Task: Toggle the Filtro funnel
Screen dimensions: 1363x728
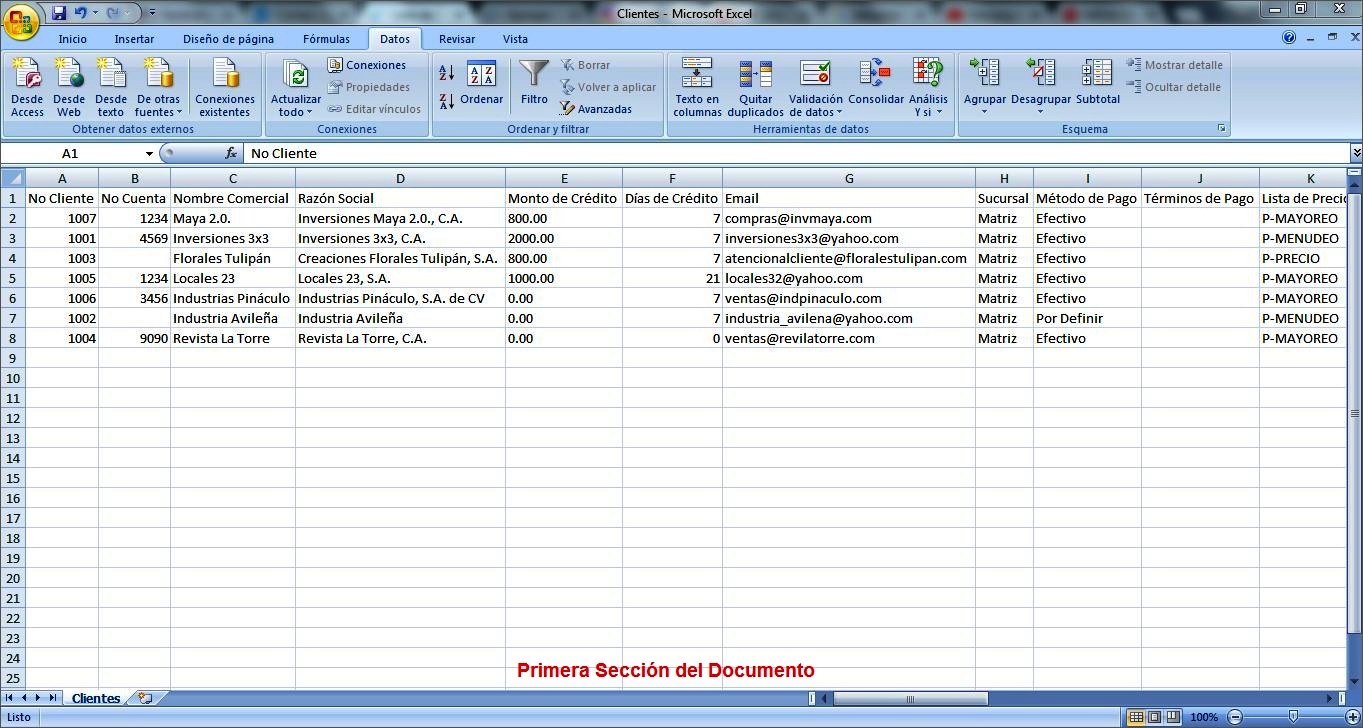Action: click(x=535, y=83)
